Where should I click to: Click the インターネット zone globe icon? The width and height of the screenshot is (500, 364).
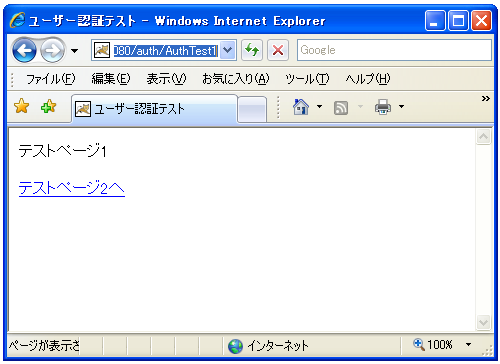coord(235,346)
